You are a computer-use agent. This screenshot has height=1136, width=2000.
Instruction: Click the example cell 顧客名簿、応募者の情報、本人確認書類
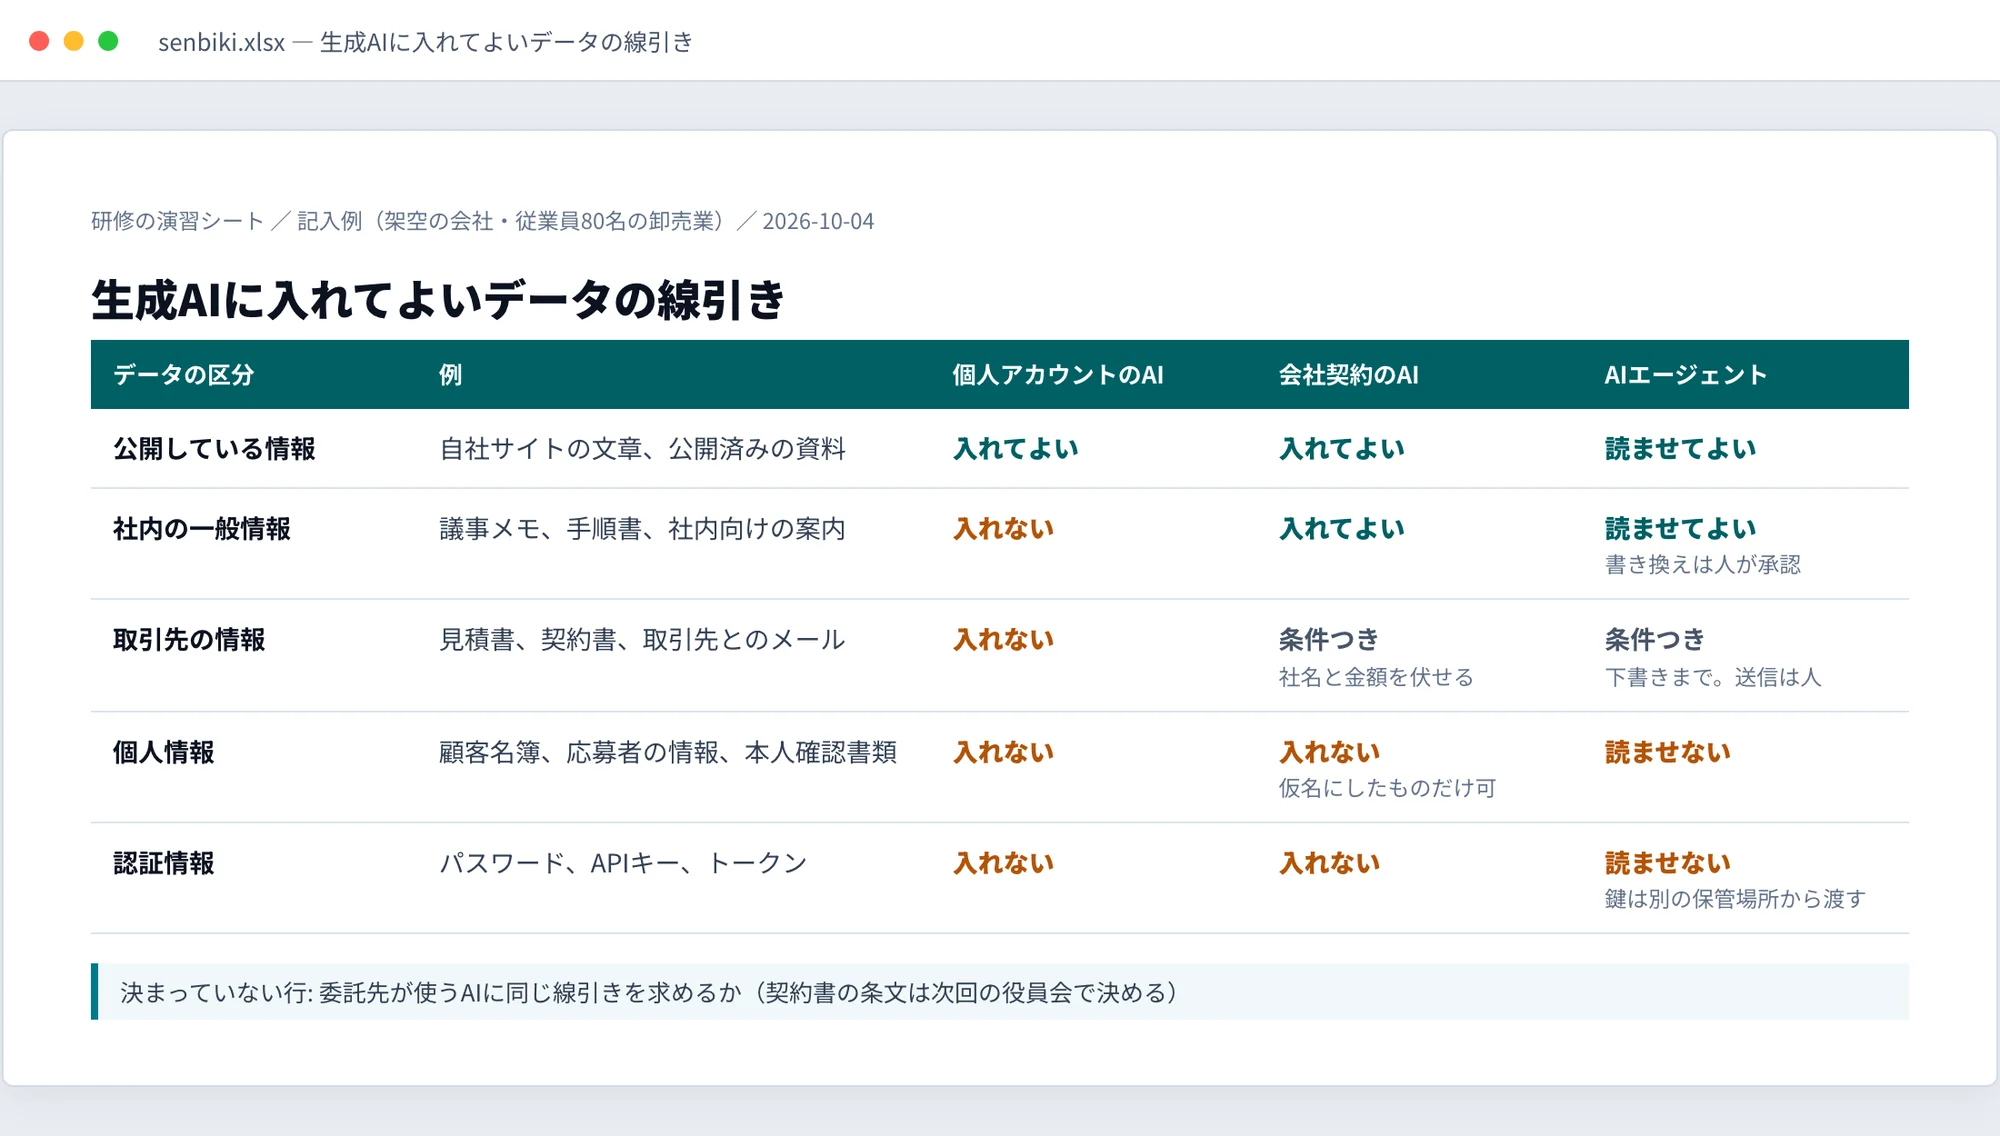668,752
